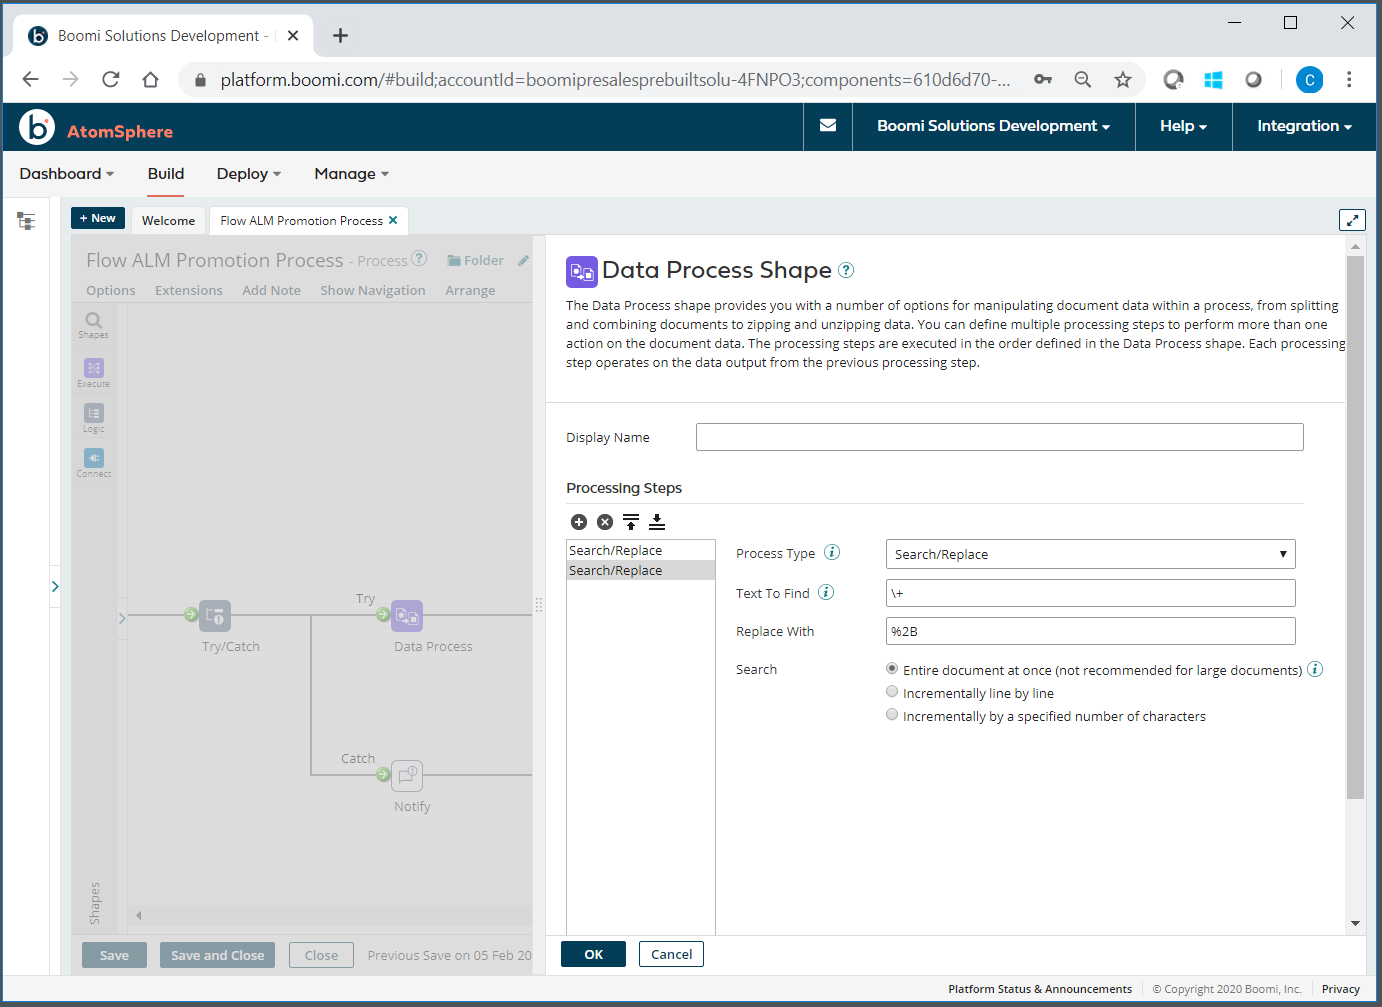The image size is (1382, 1007).
Task: Open the Connect shapes category icon
Action: click(93, 458)
